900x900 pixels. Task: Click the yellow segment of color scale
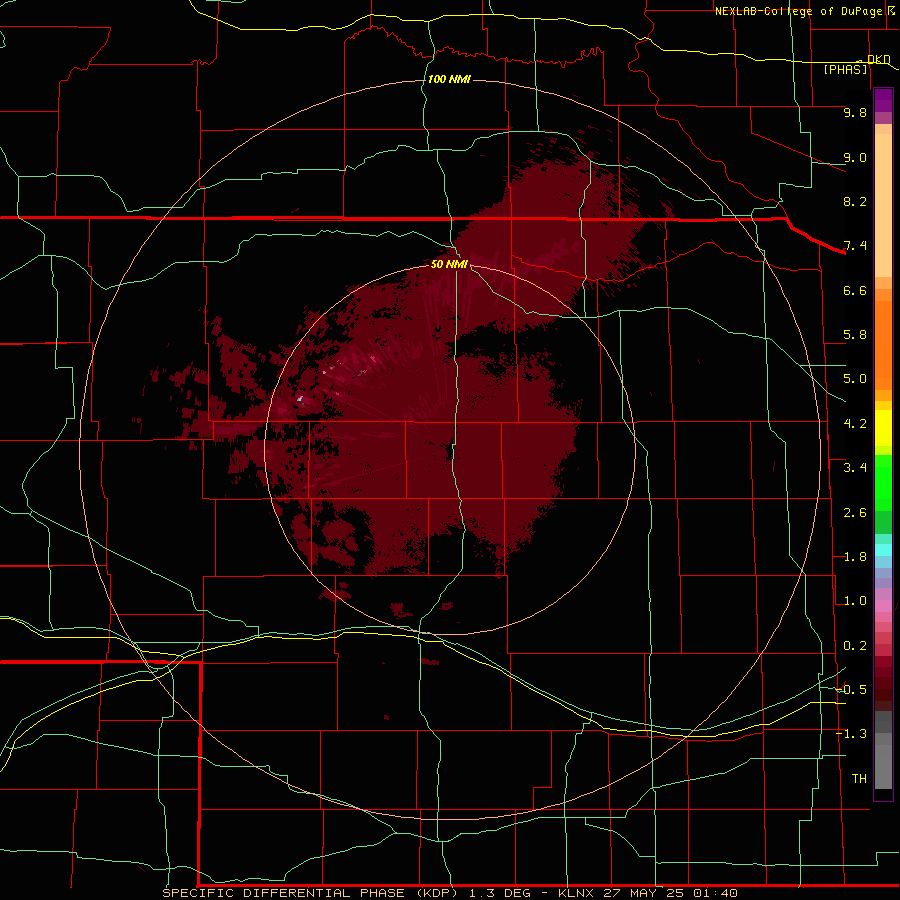click(883, 428)
